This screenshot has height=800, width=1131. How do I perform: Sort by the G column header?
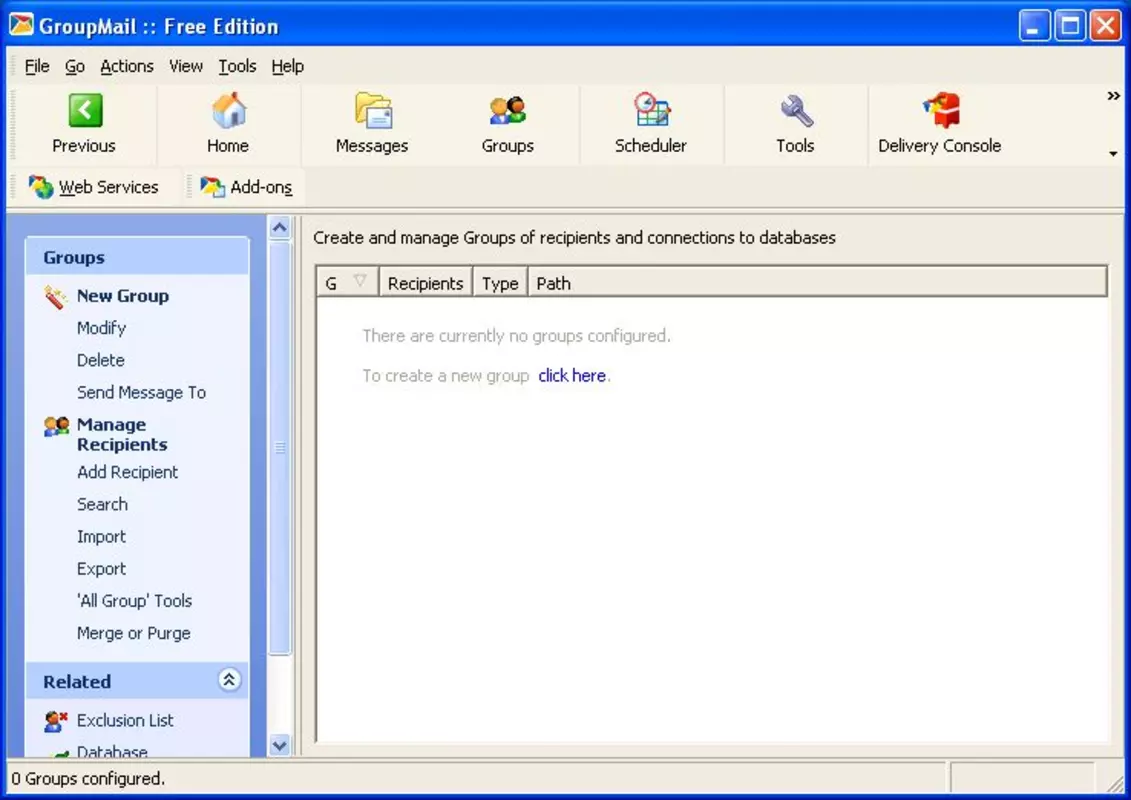click(x=347, y=283)
